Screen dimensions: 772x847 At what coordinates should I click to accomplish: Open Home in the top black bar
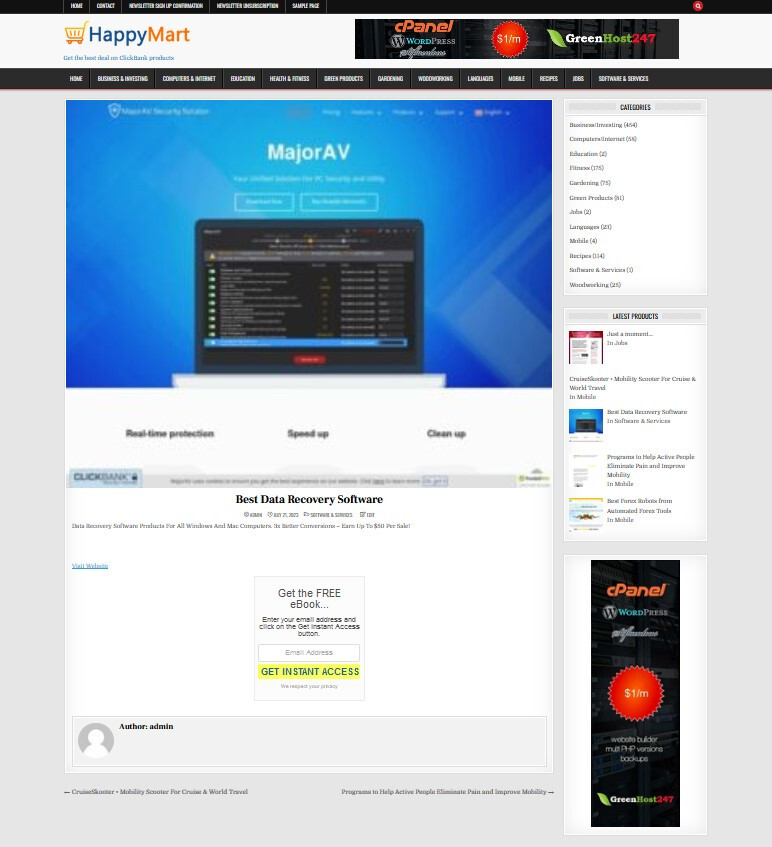77,6
